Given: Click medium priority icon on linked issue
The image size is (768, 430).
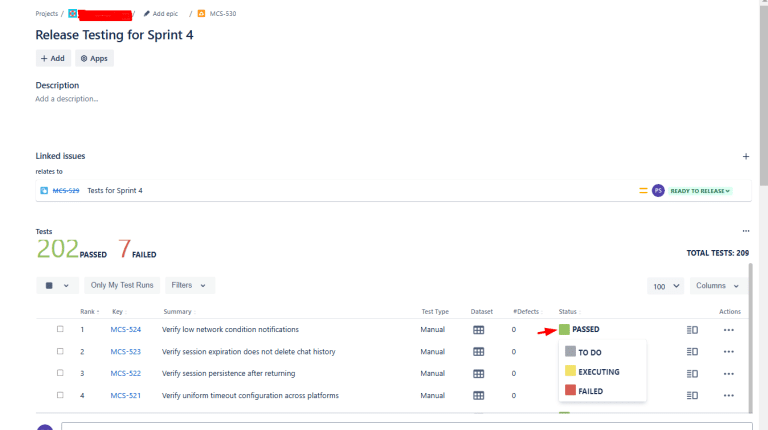Looking at the screenshot, I should point(643,191).
